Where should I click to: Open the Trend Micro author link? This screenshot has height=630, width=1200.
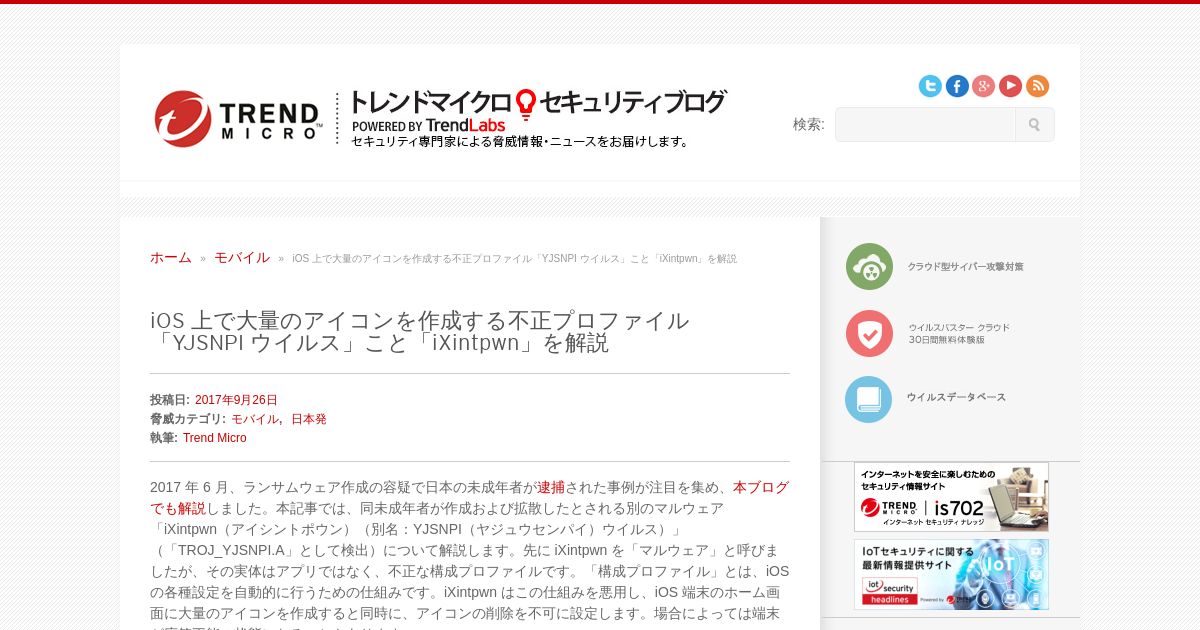pos(215,438)
